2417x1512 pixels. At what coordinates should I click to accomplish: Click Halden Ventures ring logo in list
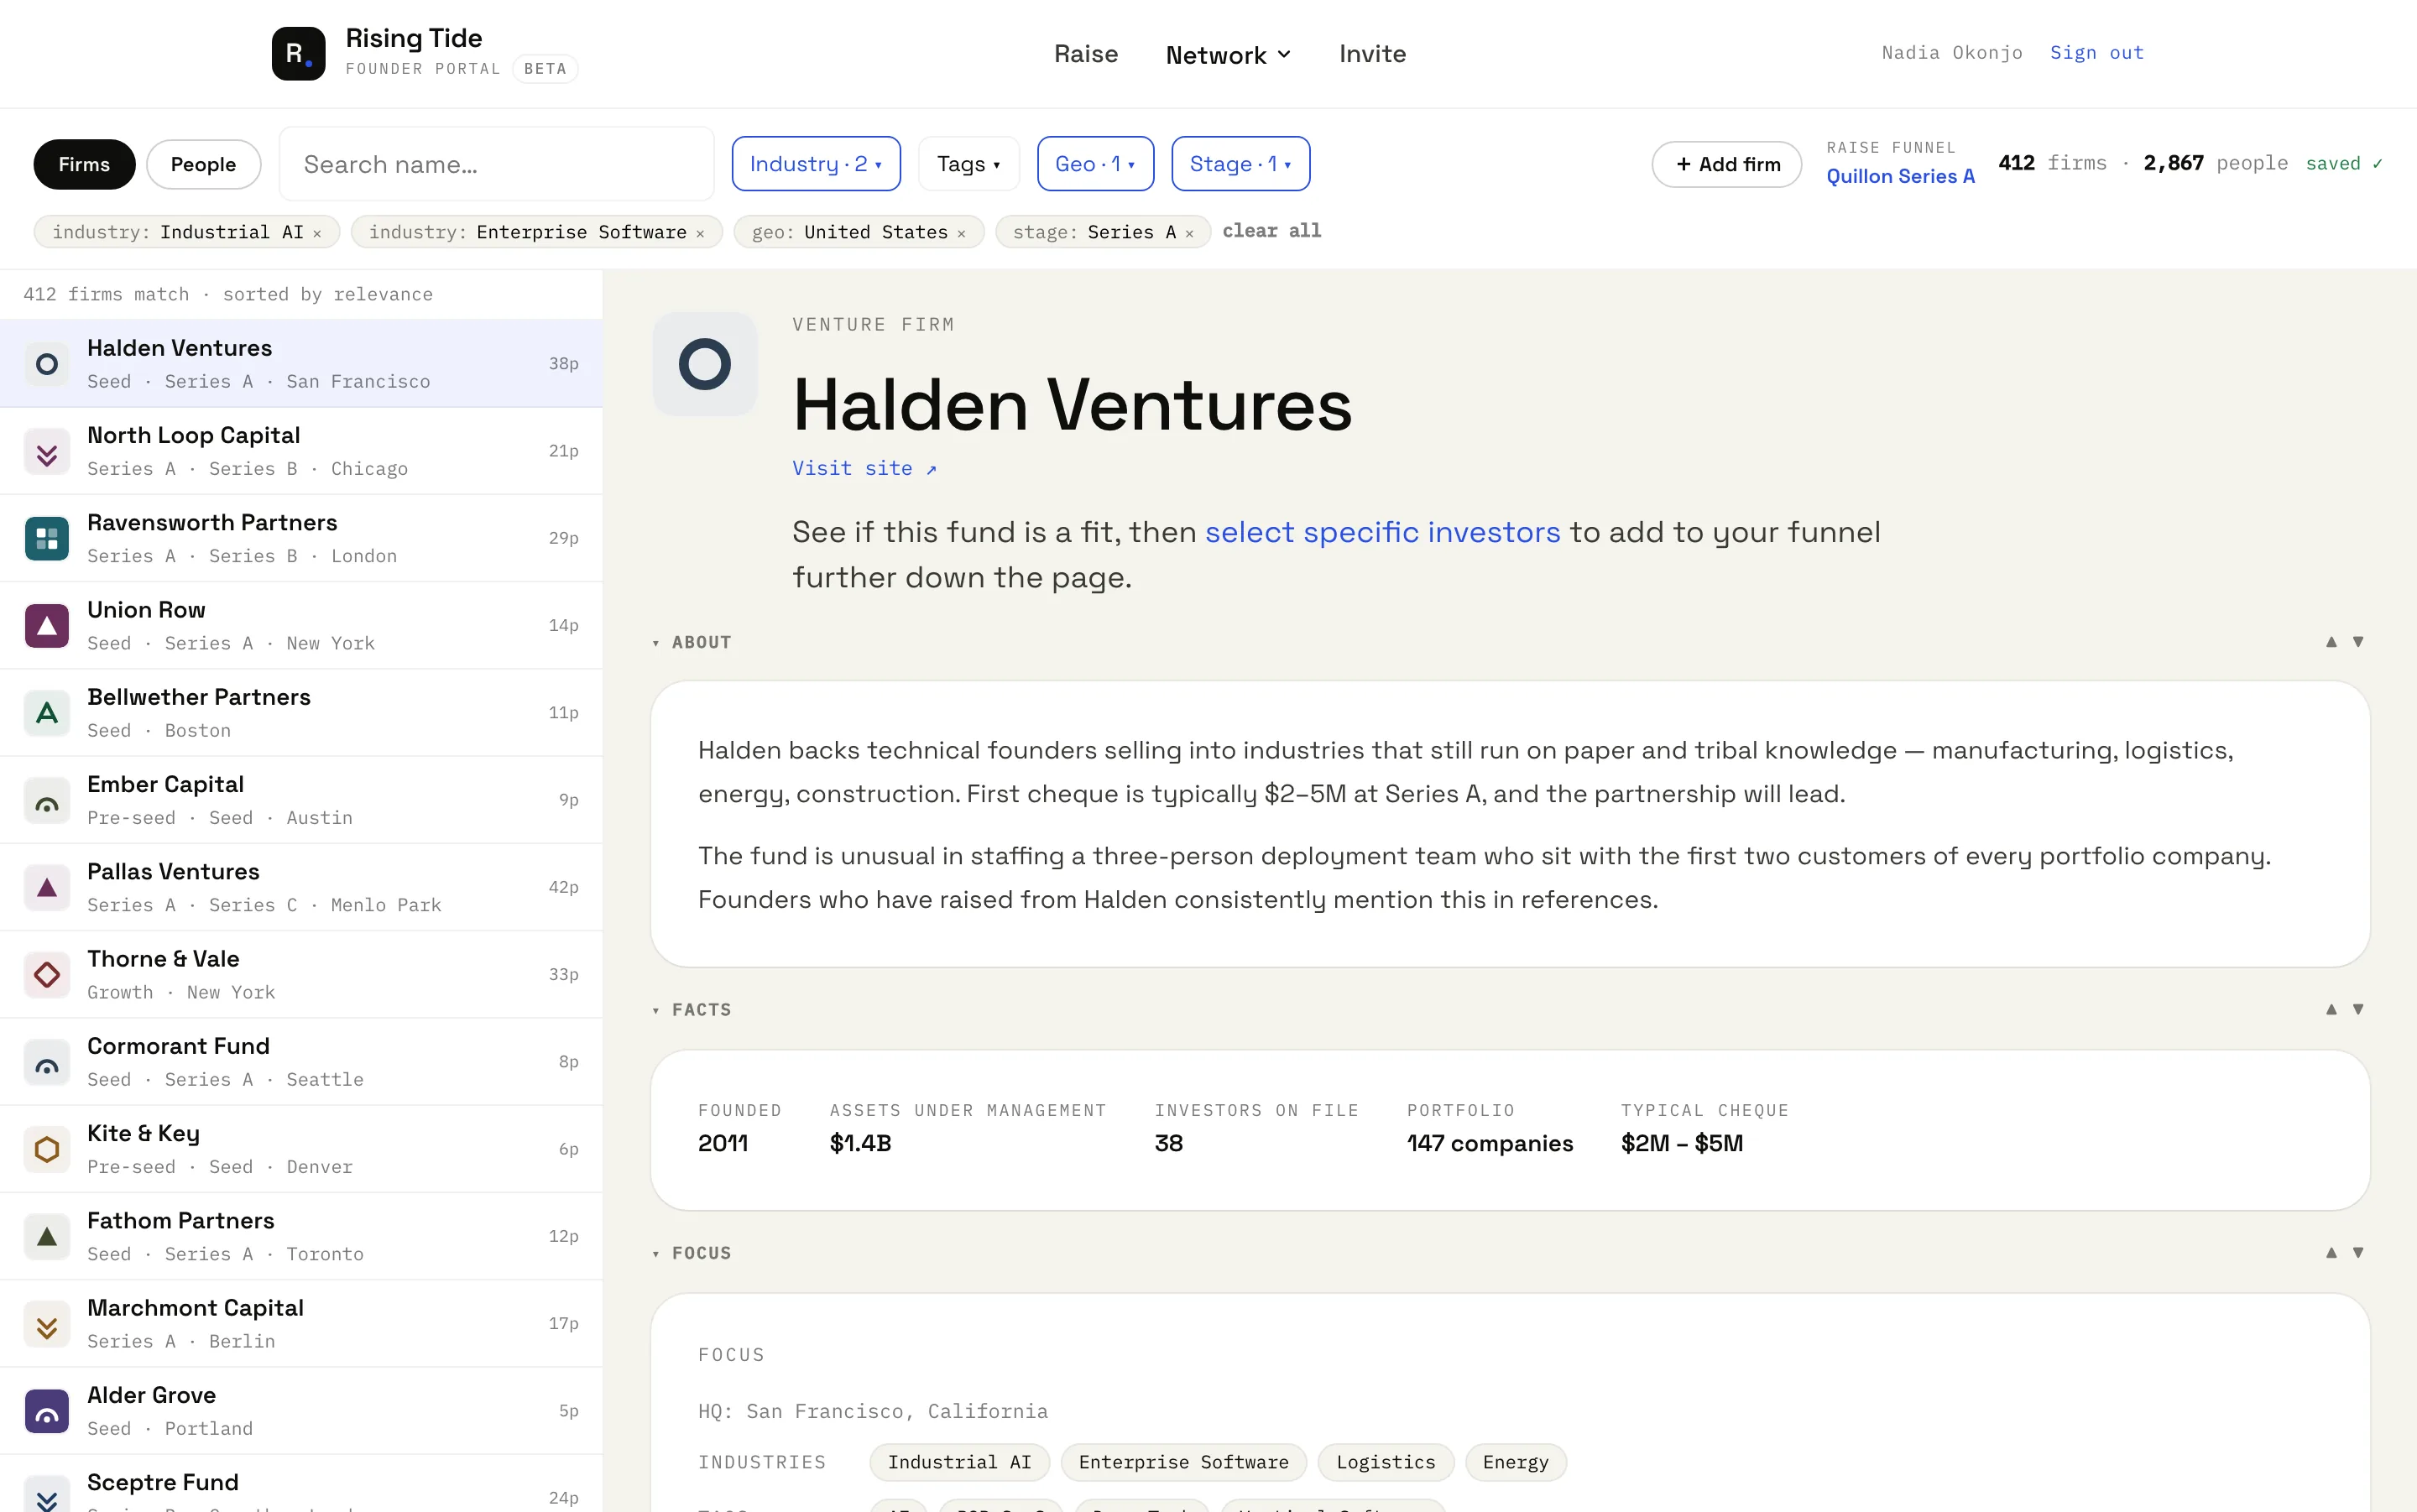[47, 364]
